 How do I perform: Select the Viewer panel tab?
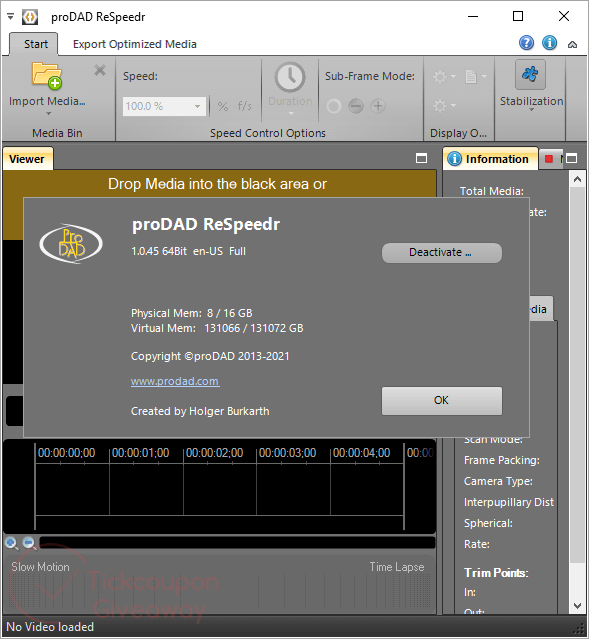tap(27, 159)
